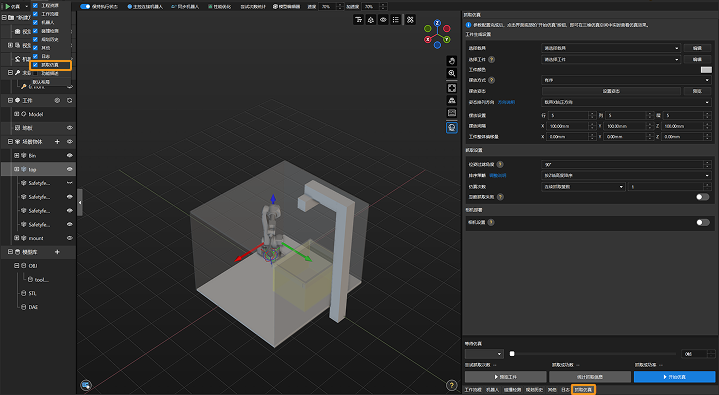
Task: Uncheck the highlighted 抓取仿真 checkbox in menu
Action: [x=35, y=65]
